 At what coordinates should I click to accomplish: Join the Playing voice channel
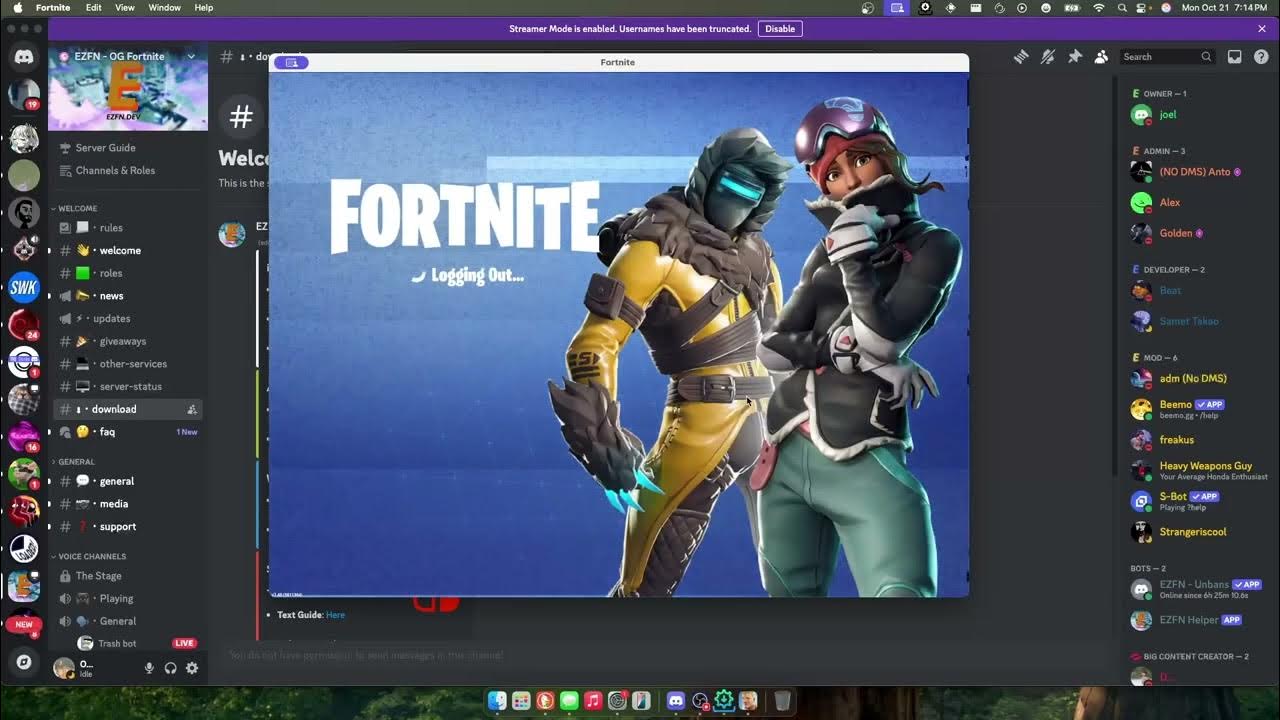[x=128, y=598]
